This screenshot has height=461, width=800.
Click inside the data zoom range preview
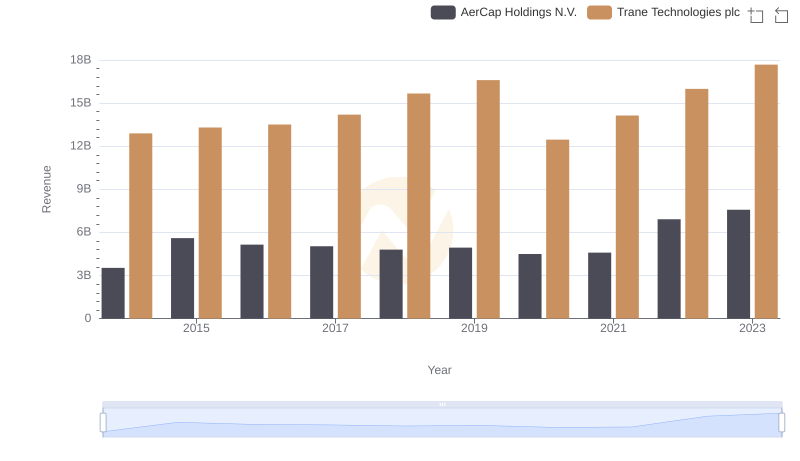coord(442,423)
